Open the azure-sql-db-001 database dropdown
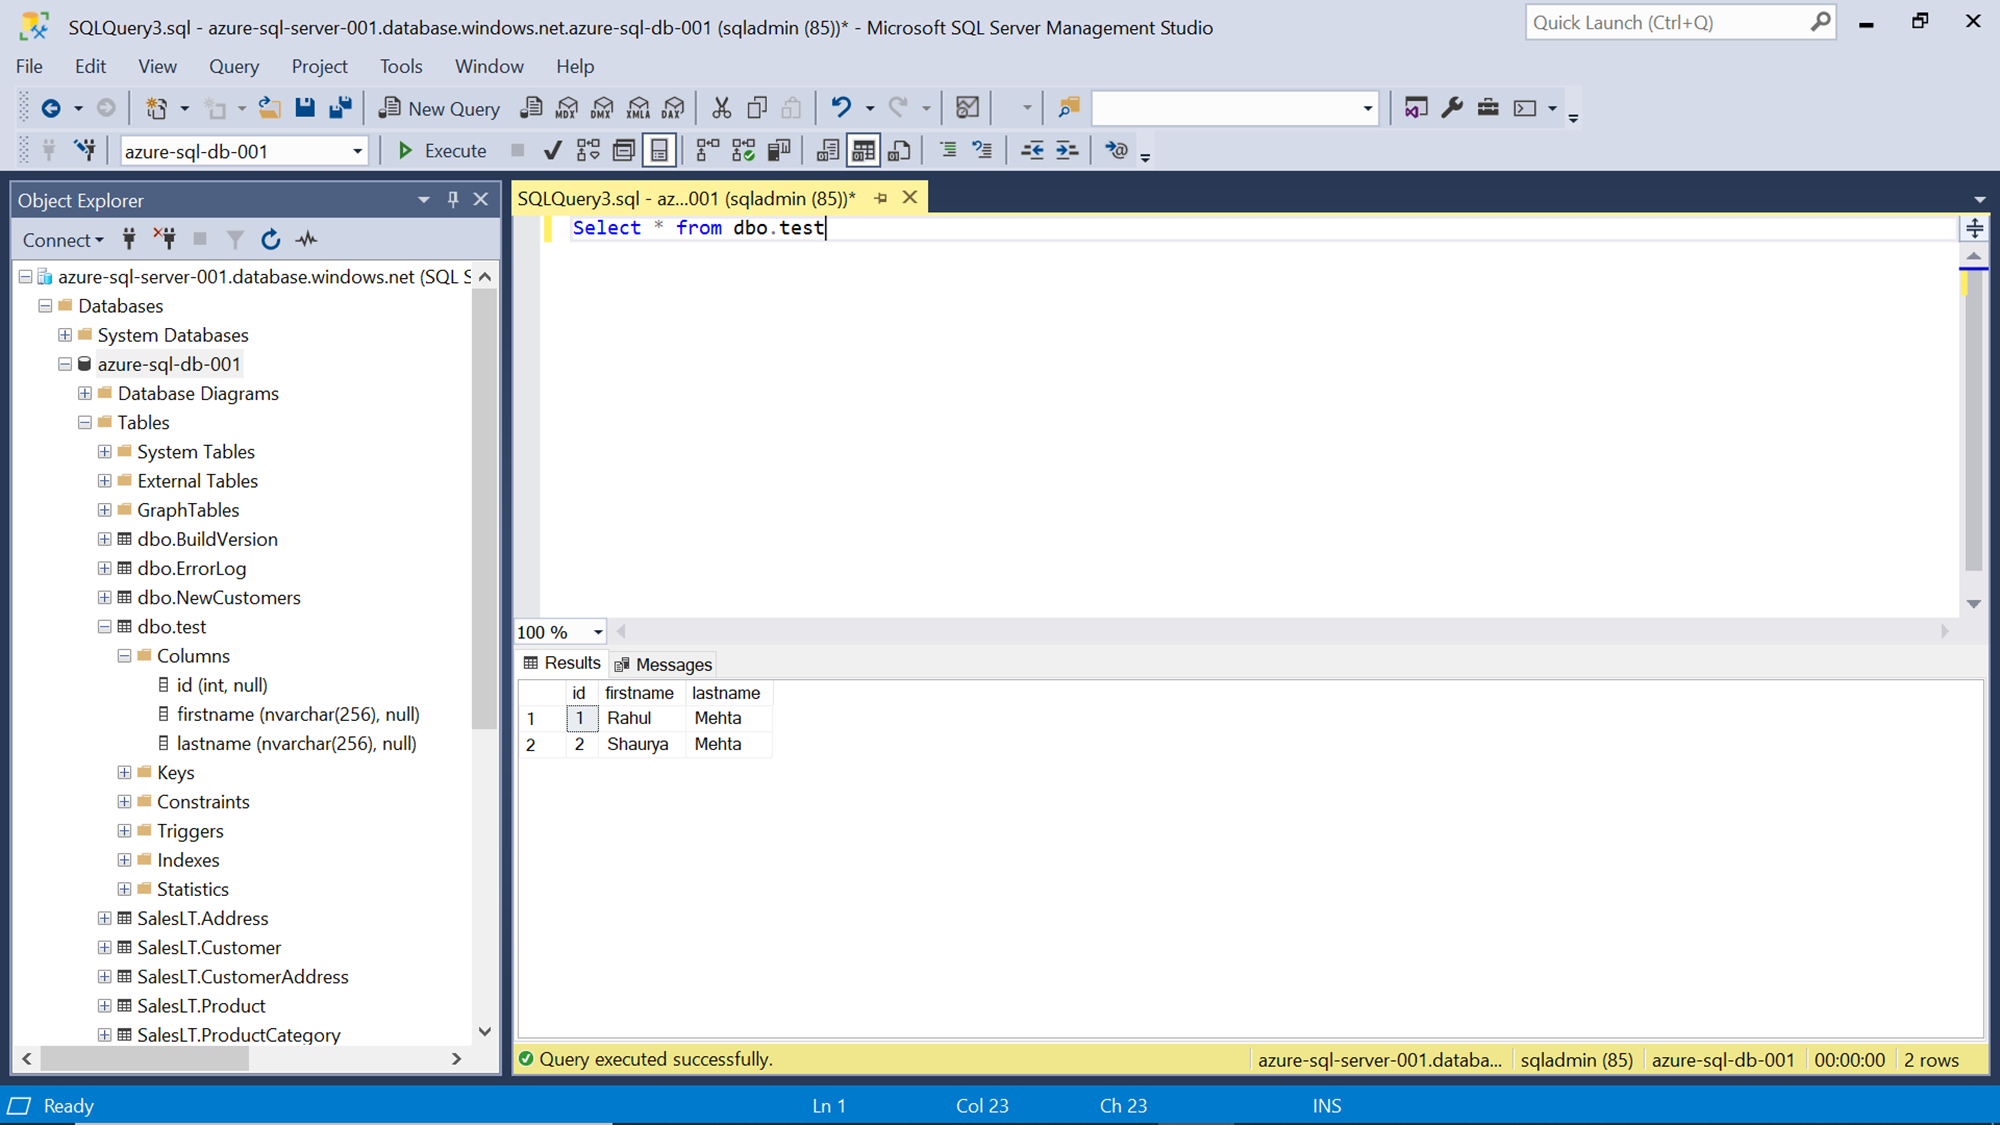Image resolution: width=2000 pixels, height=1125 pixels. [x=357, y=152]
